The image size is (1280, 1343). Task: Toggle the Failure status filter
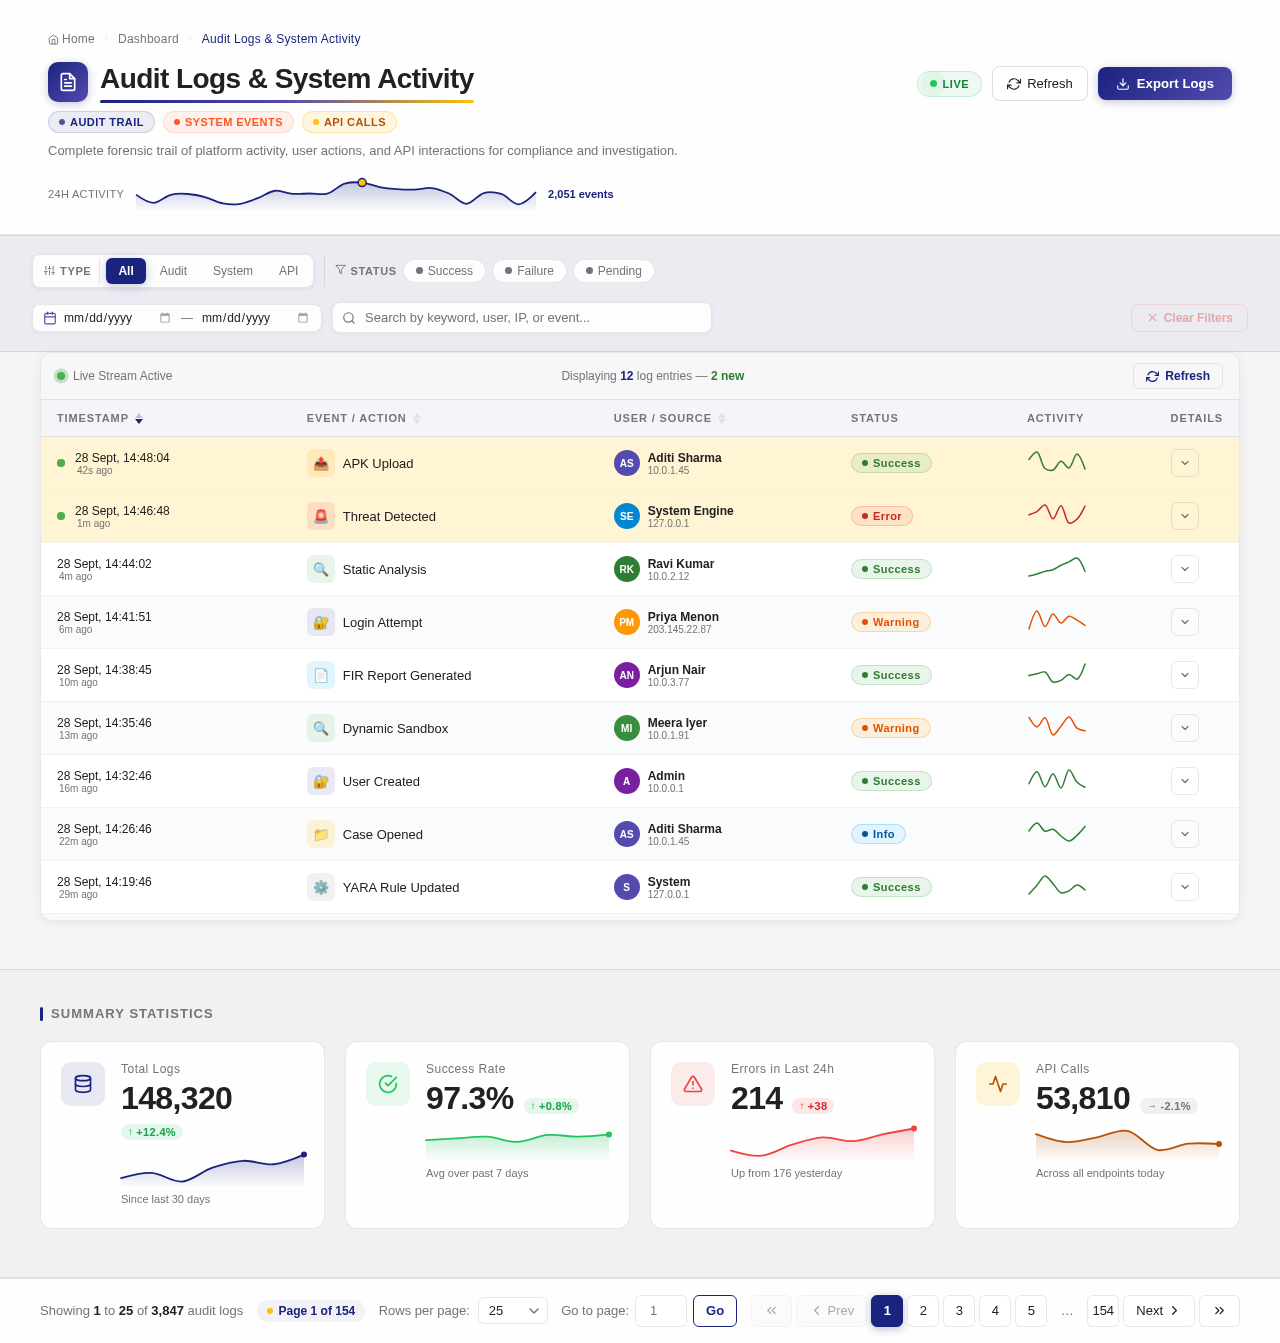tap(529, 271)
